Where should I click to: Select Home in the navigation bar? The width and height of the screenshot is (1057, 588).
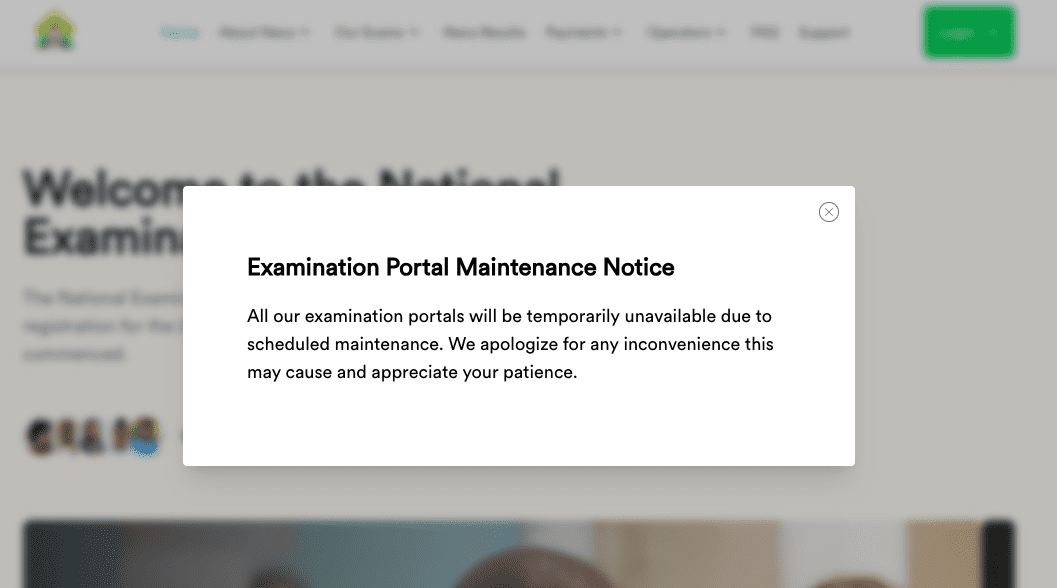pyautogui.click(x=180, y=31)
